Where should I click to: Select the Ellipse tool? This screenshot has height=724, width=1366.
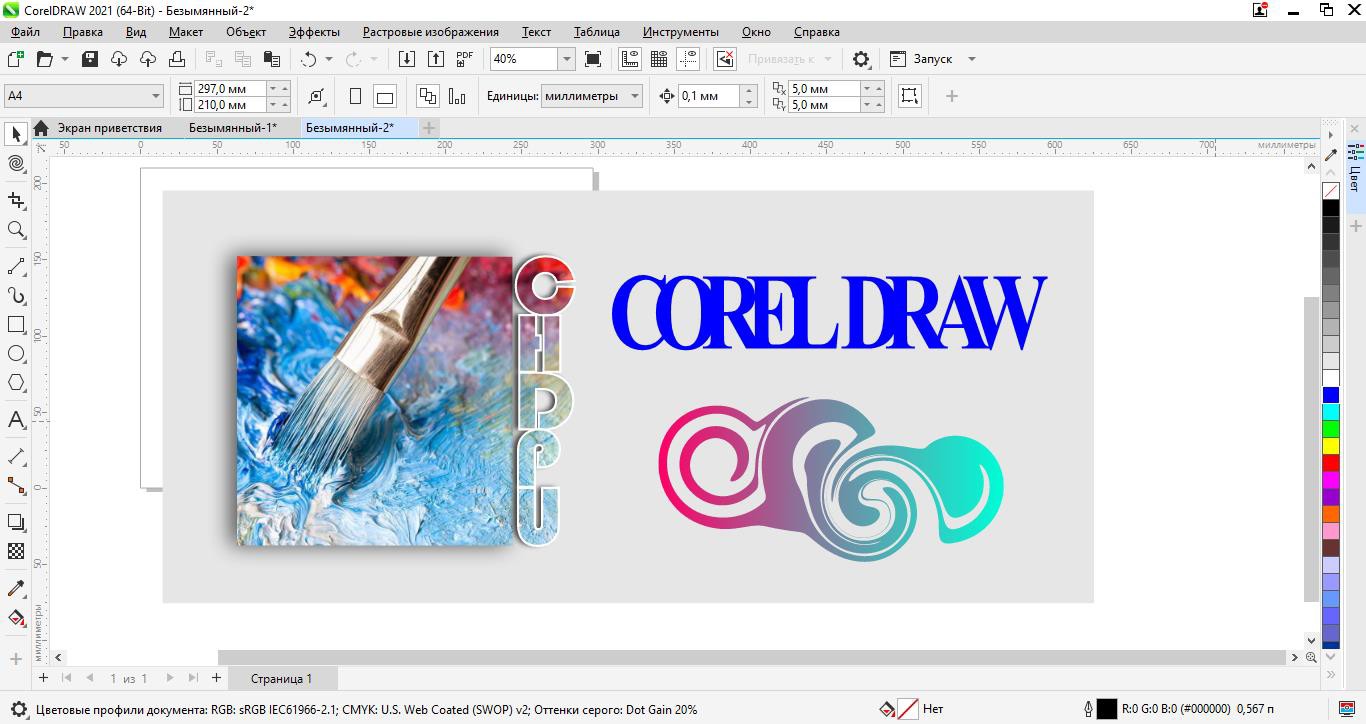coord(16,354)
